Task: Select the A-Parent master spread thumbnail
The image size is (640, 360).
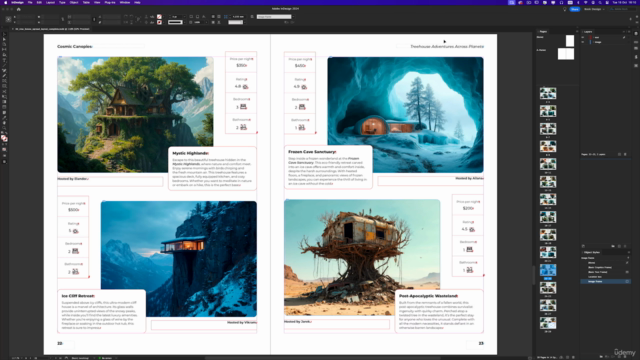Action: pyautogui.click(x=566, y=53)
